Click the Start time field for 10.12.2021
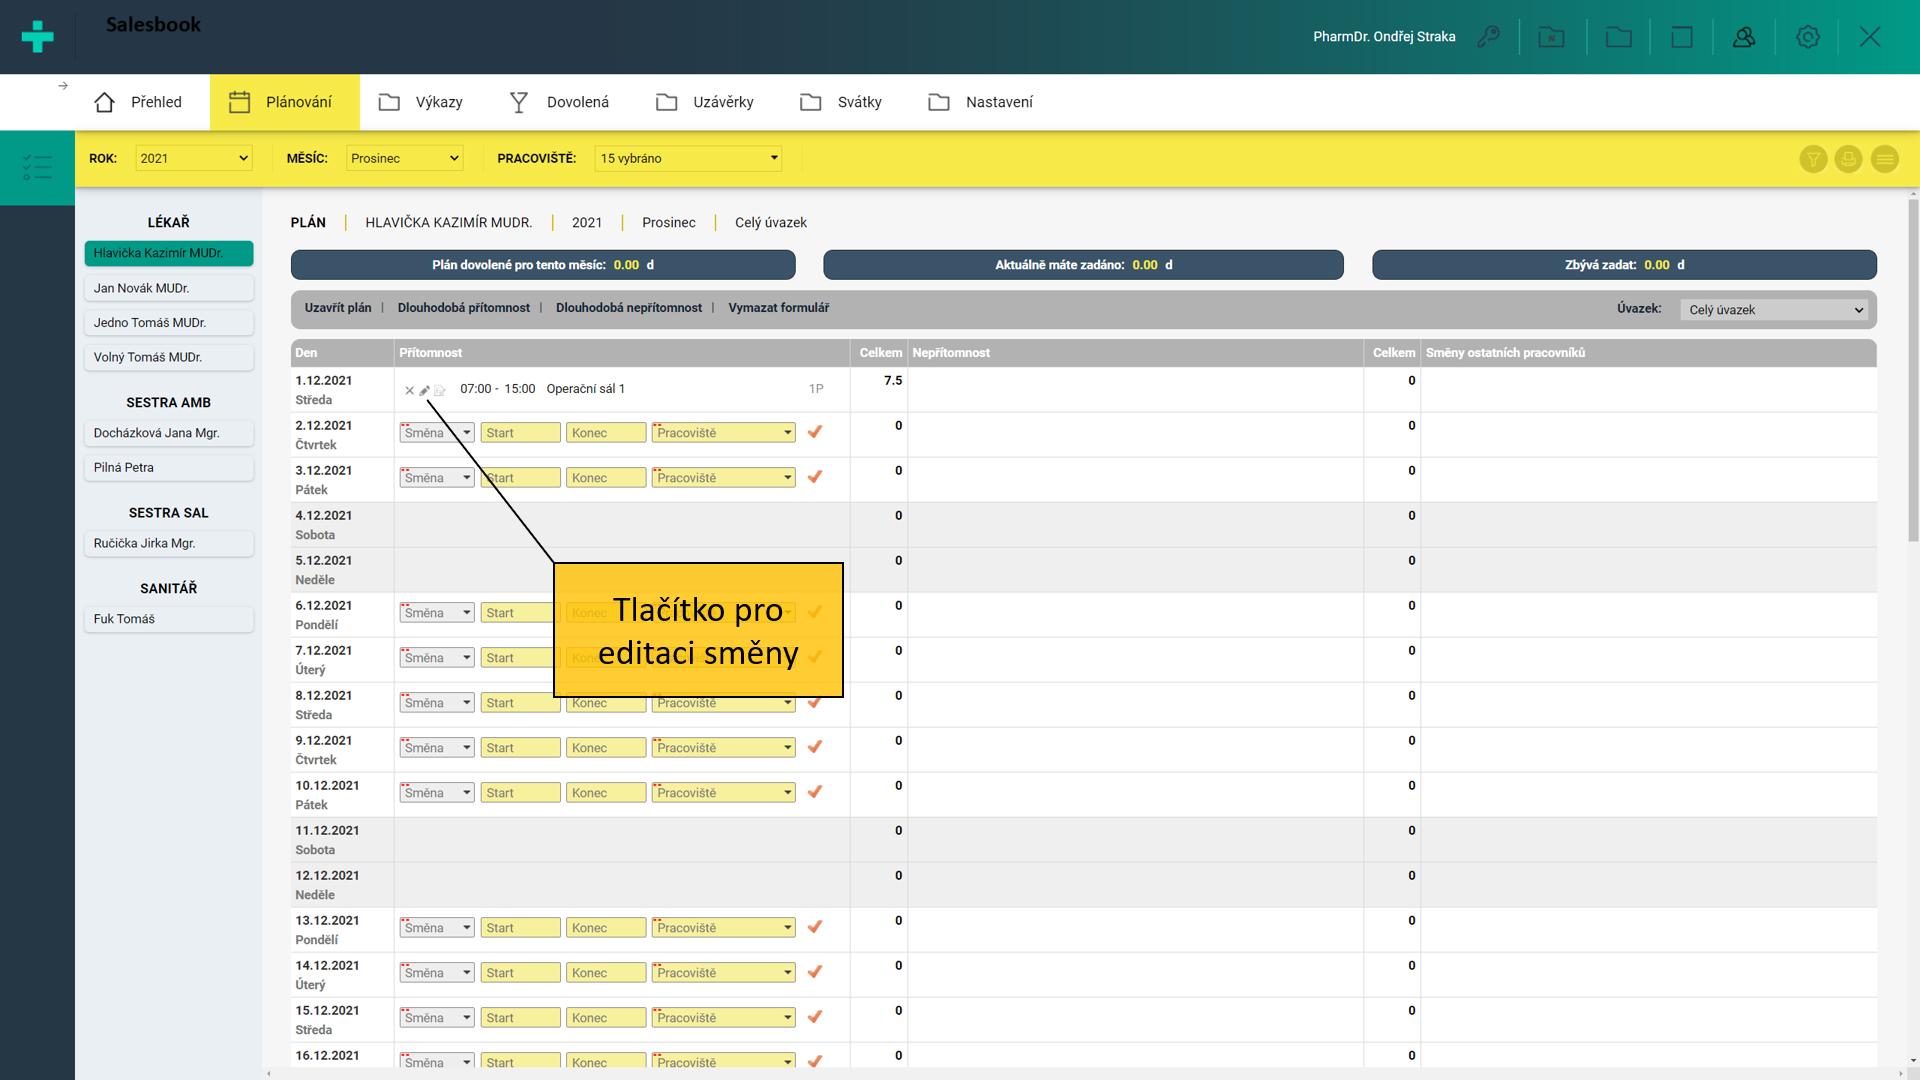This screenshot has width=1920, height=1080. tap(520, 793)
